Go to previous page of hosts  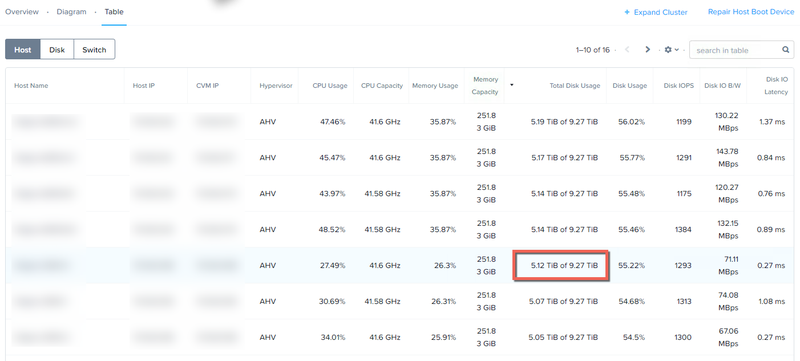point(627,49)
